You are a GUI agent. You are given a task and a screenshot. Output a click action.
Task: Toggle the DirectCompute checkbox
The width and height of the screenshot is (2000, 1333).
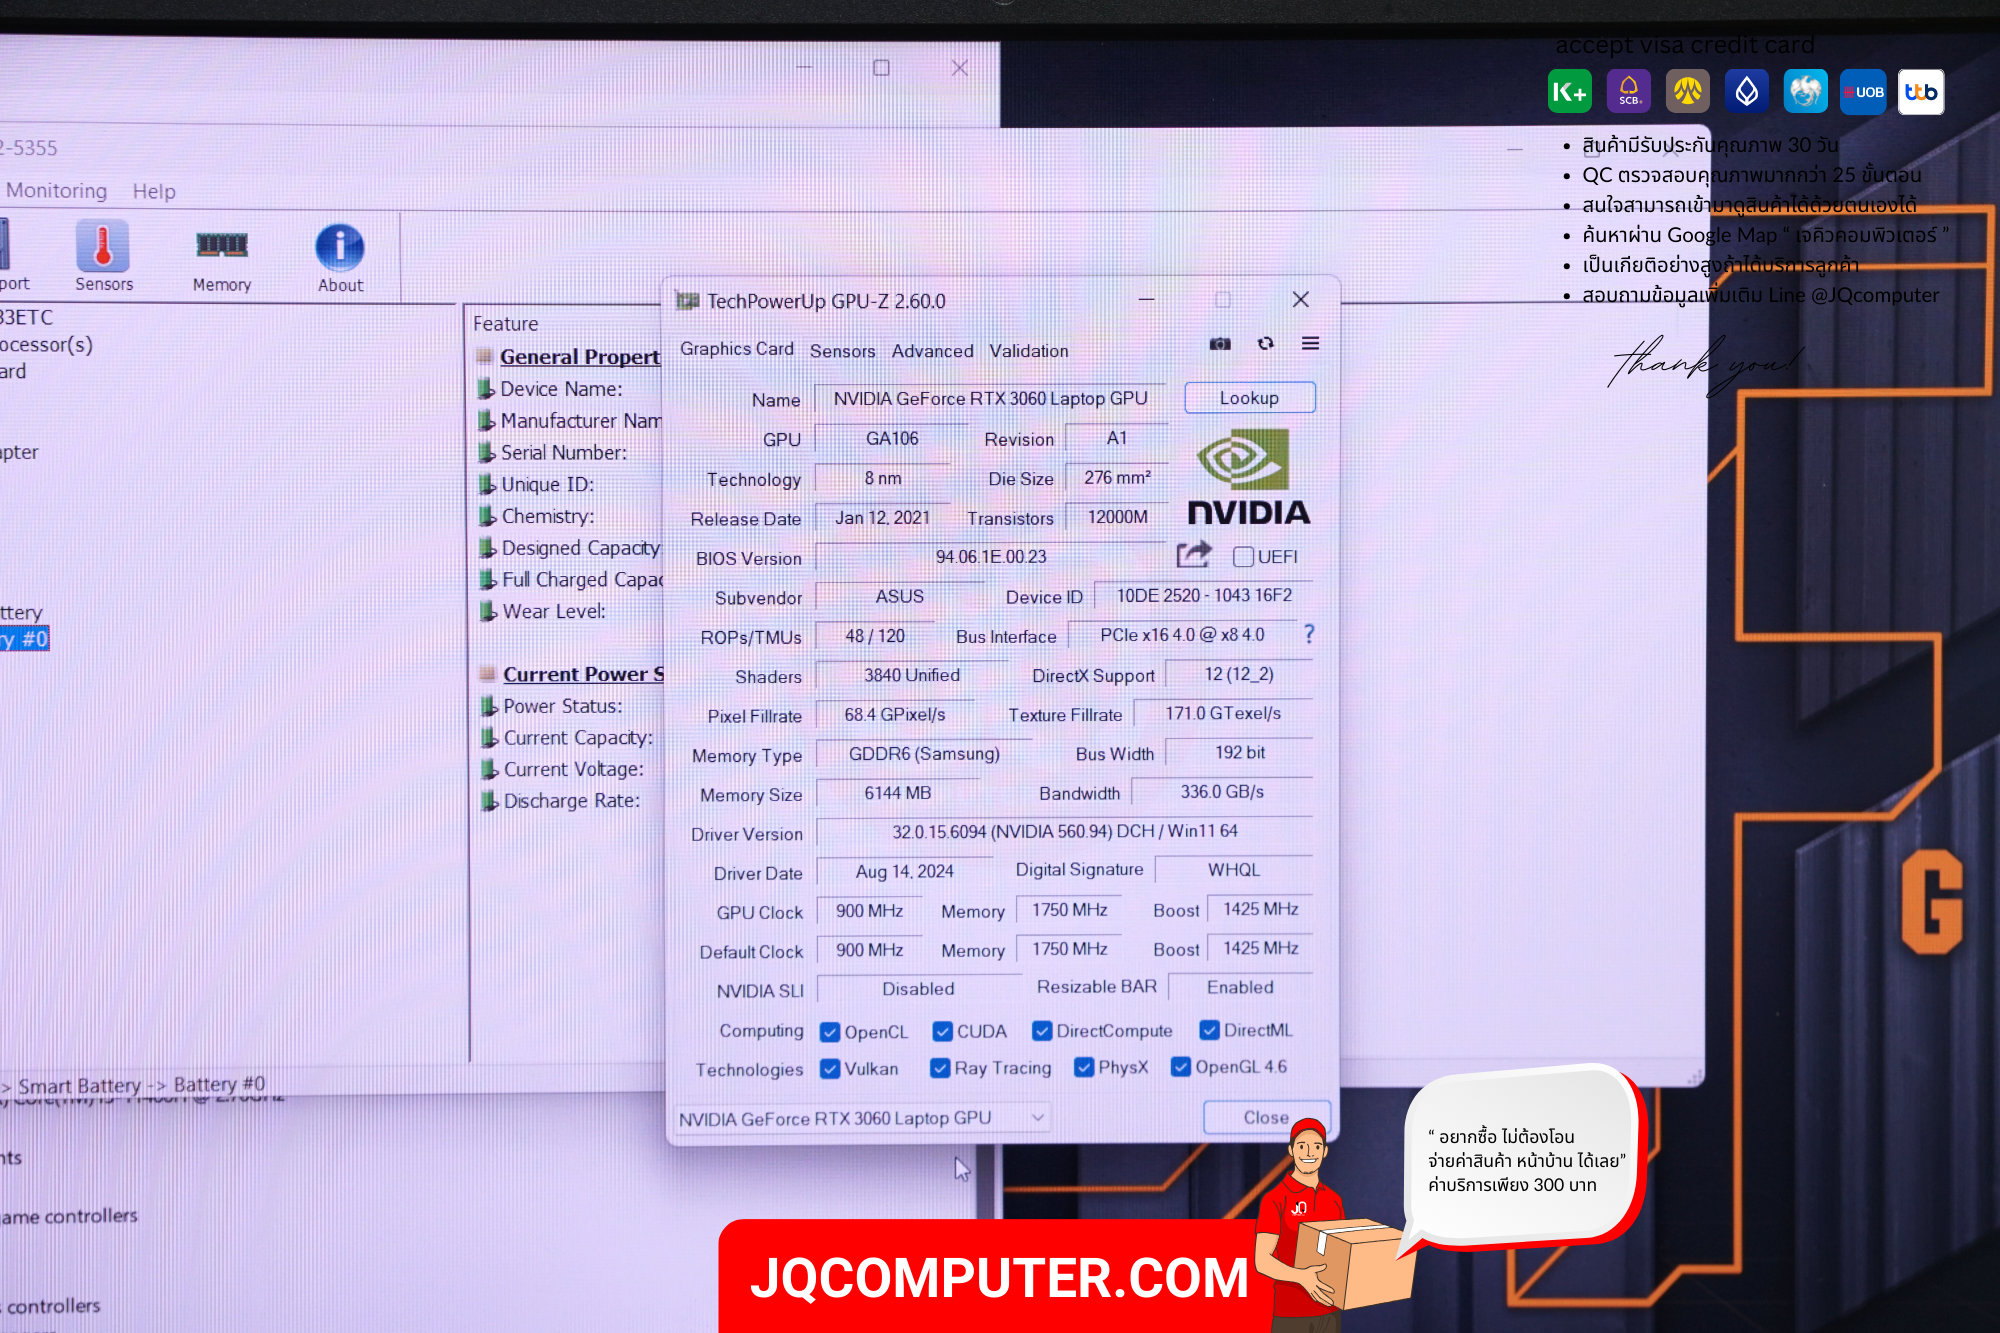[1042, 1031]
